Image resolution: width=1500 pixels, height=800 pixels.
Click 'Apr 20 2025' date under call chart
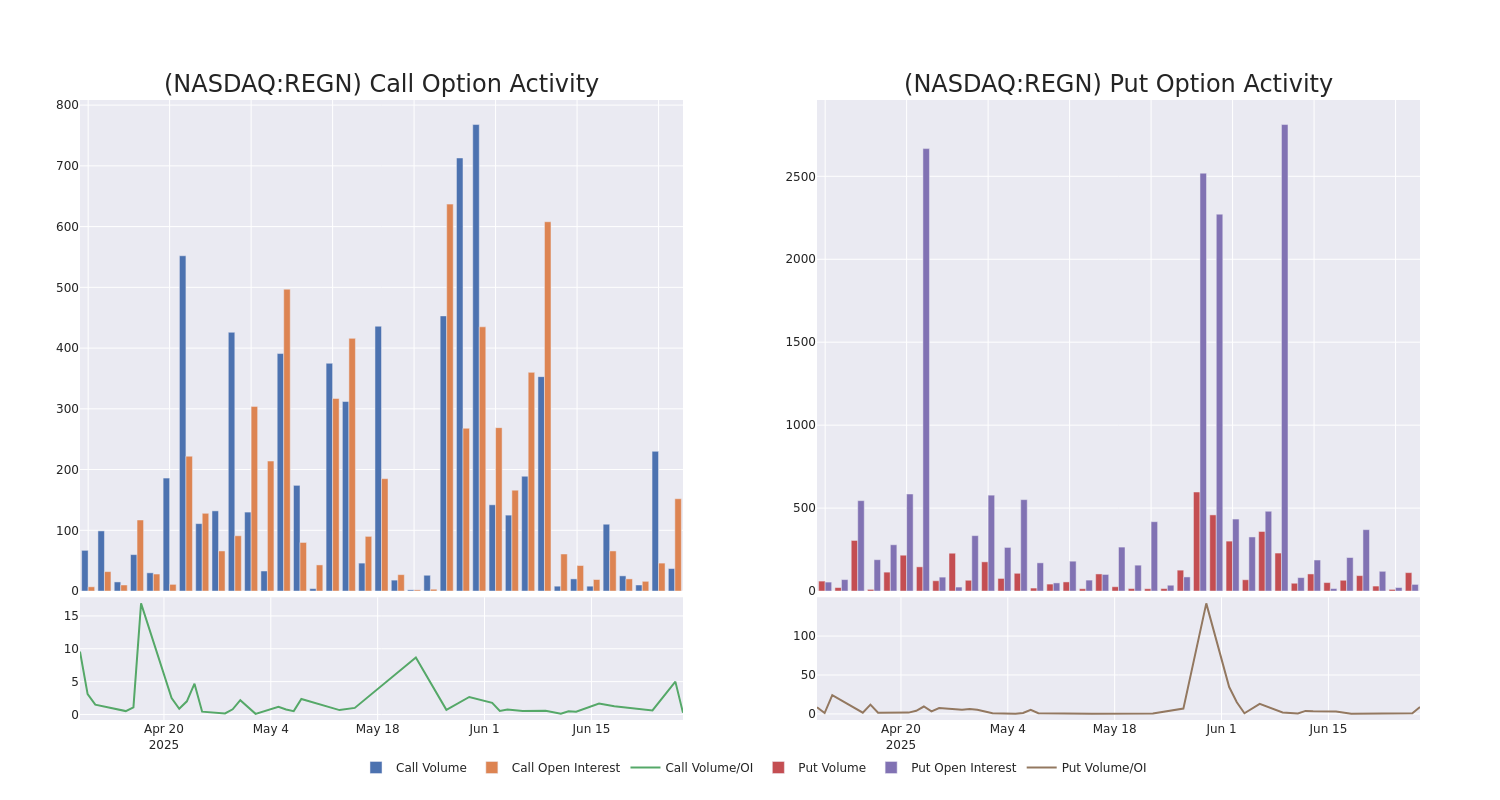pos(164,737)
